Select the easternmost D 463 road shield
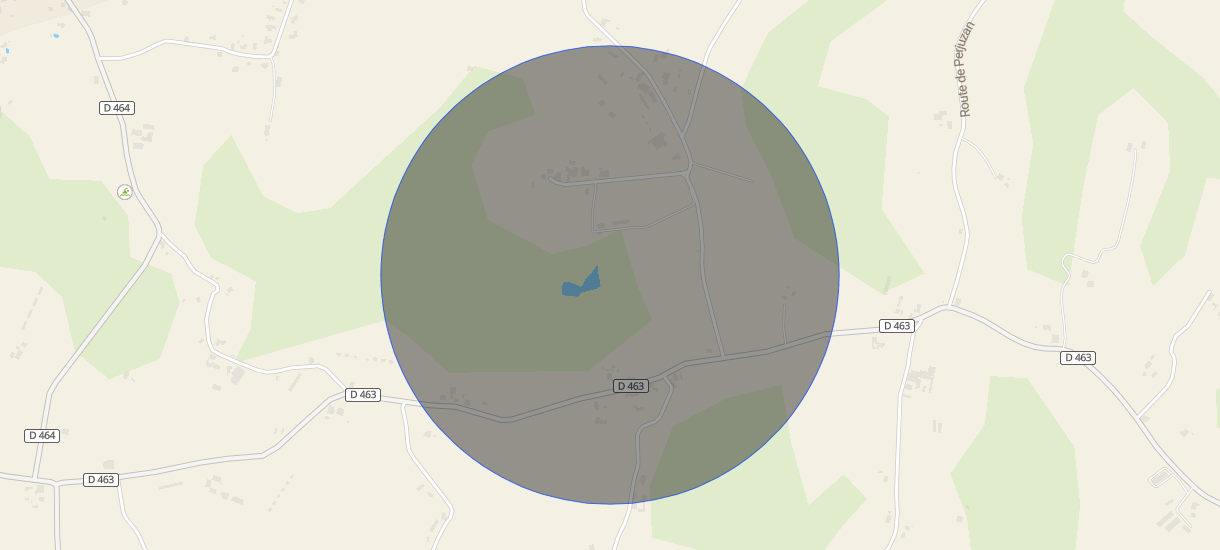Image resolution: width=1220 pixels, height=550 pixels. click(x=1078, y=358)
